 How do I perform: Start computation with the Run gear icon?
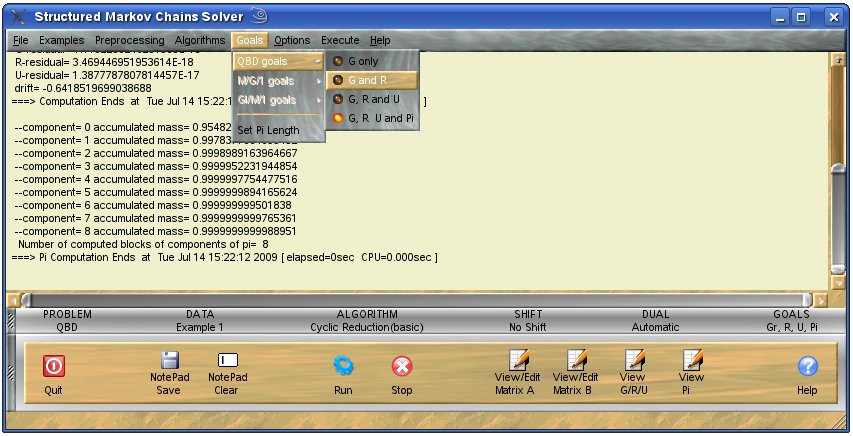click(x=343, y=366)
